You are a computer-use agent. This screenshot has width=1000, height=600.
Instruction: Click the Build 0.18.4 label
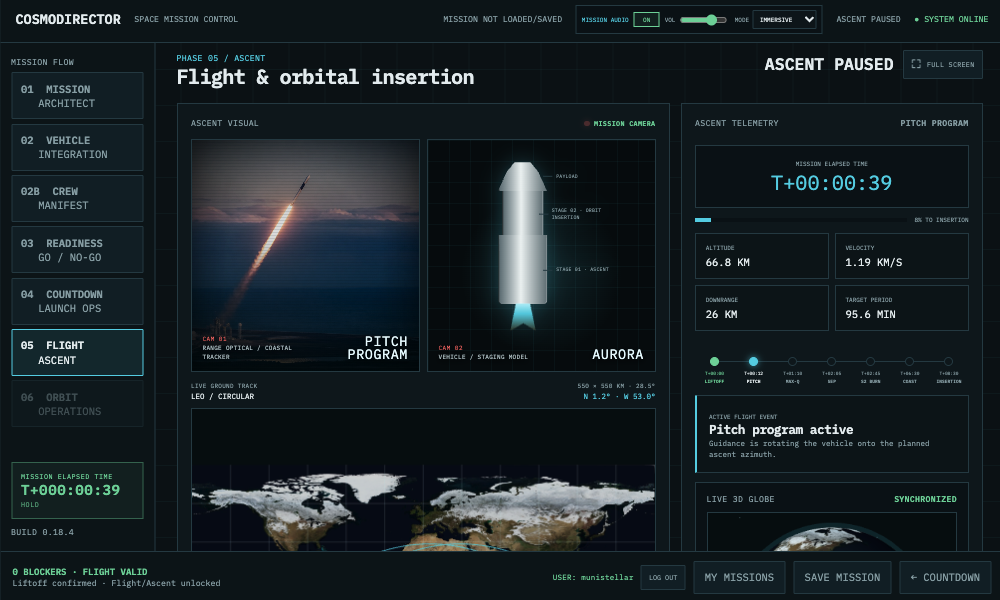coord(42,532)
